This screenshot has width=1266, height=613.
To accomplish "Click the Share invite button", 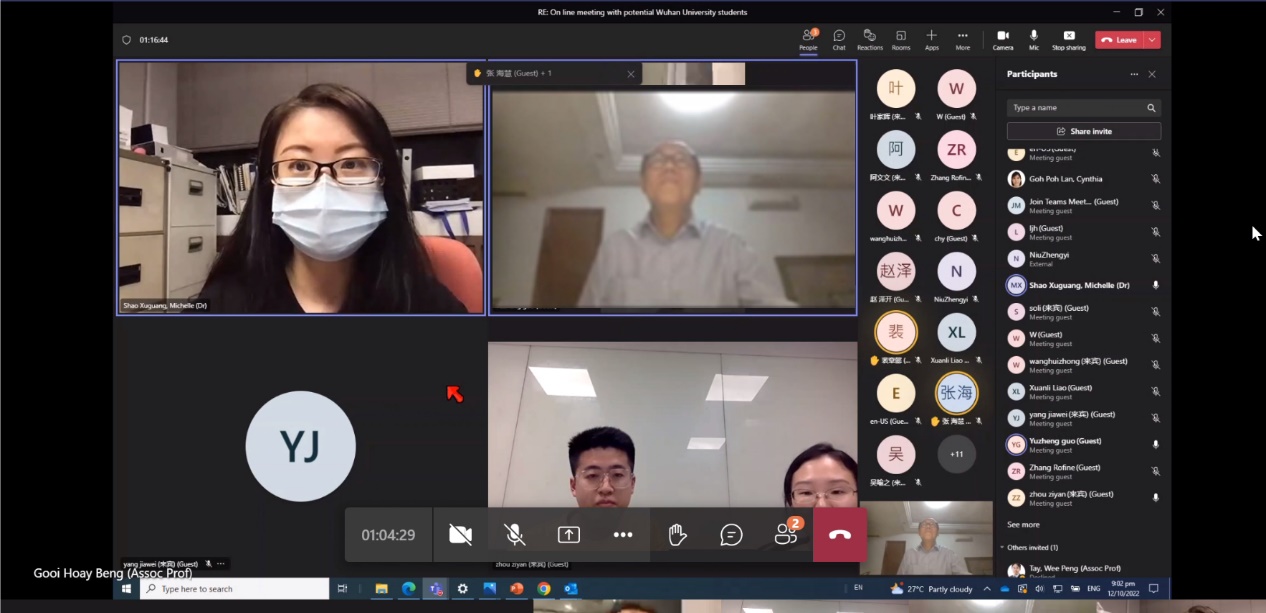I will (x=1083, y=131).
